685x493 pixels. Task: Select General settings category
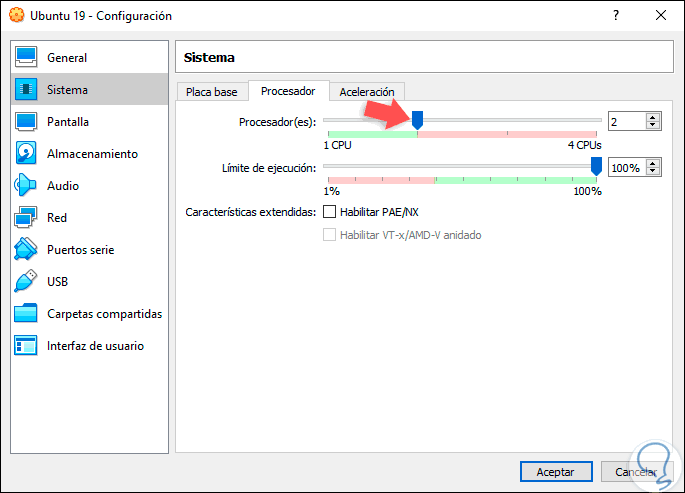[90, 57]
